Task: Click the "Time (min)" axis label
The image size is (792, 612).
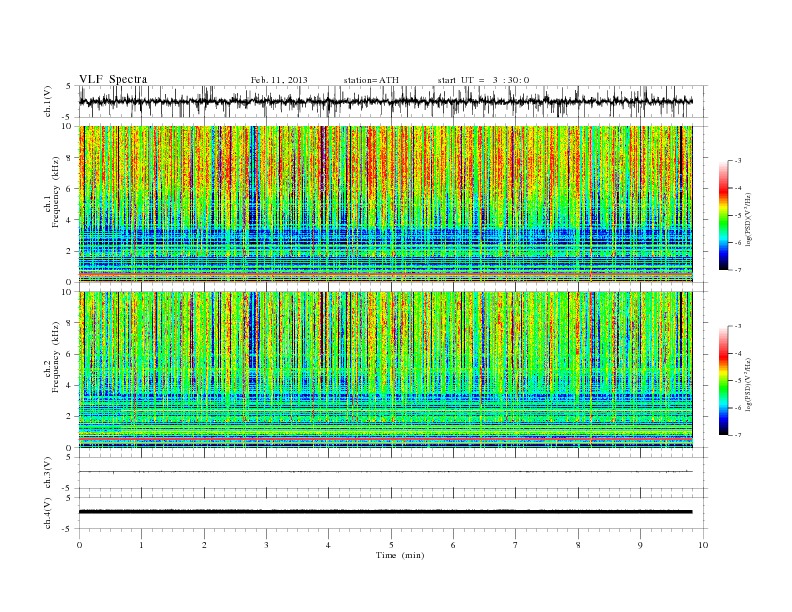Action: click(400, 555)
